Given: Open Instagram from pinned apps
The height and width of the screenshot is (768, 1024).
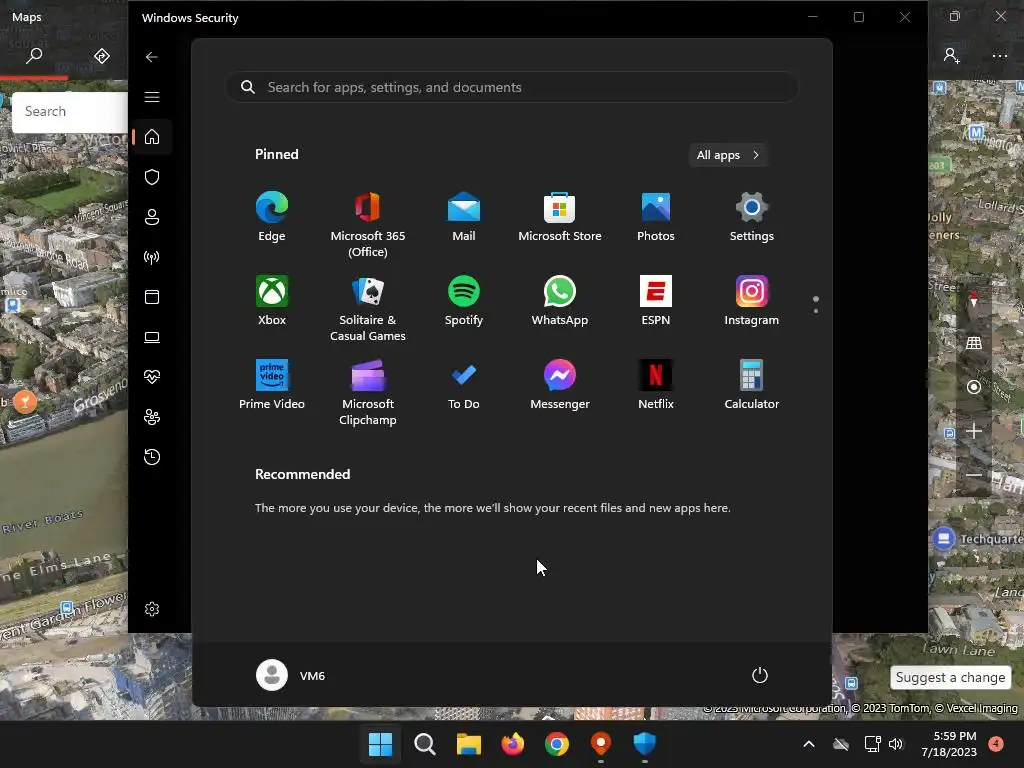Looking at the screenshot, I should click(x=752, y=301).
